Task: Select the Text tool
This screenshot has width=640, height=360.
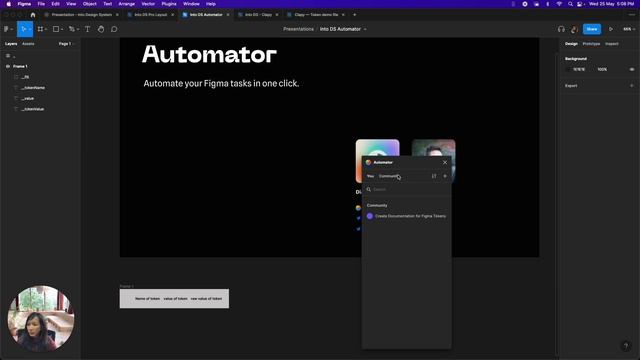Action: 87,29
